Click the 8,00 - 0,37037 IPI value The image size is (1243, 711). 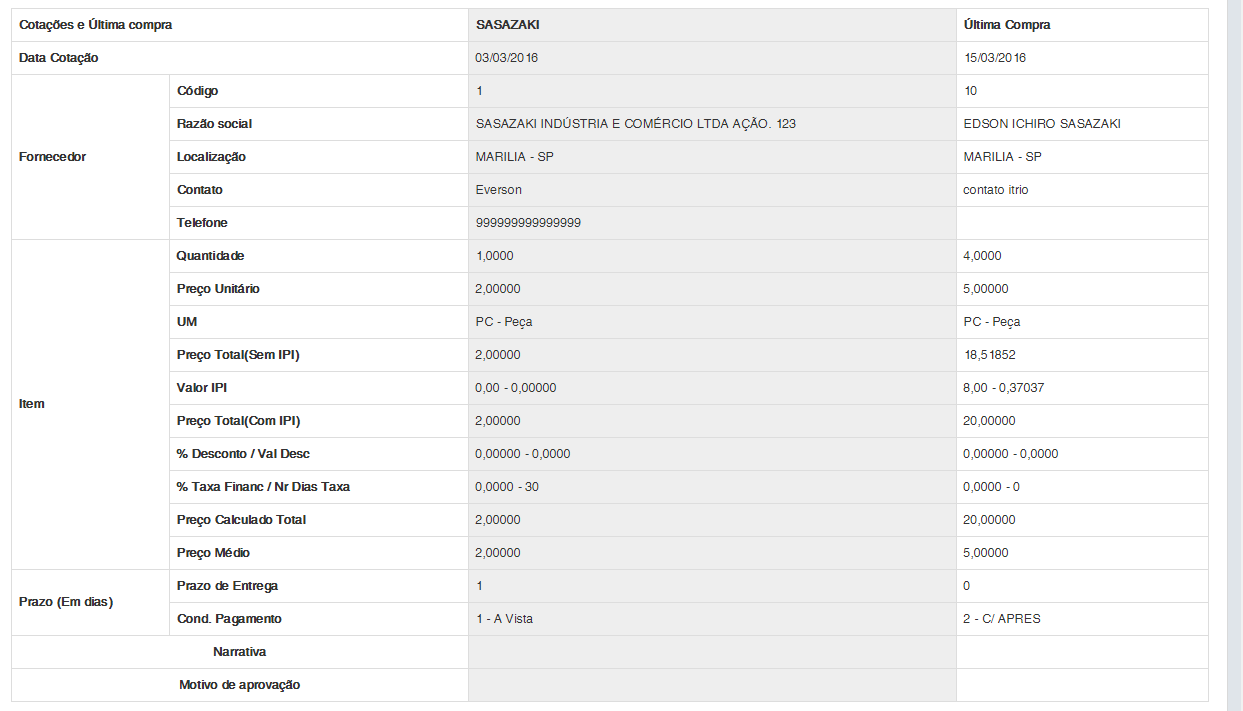pos(1003,388)
